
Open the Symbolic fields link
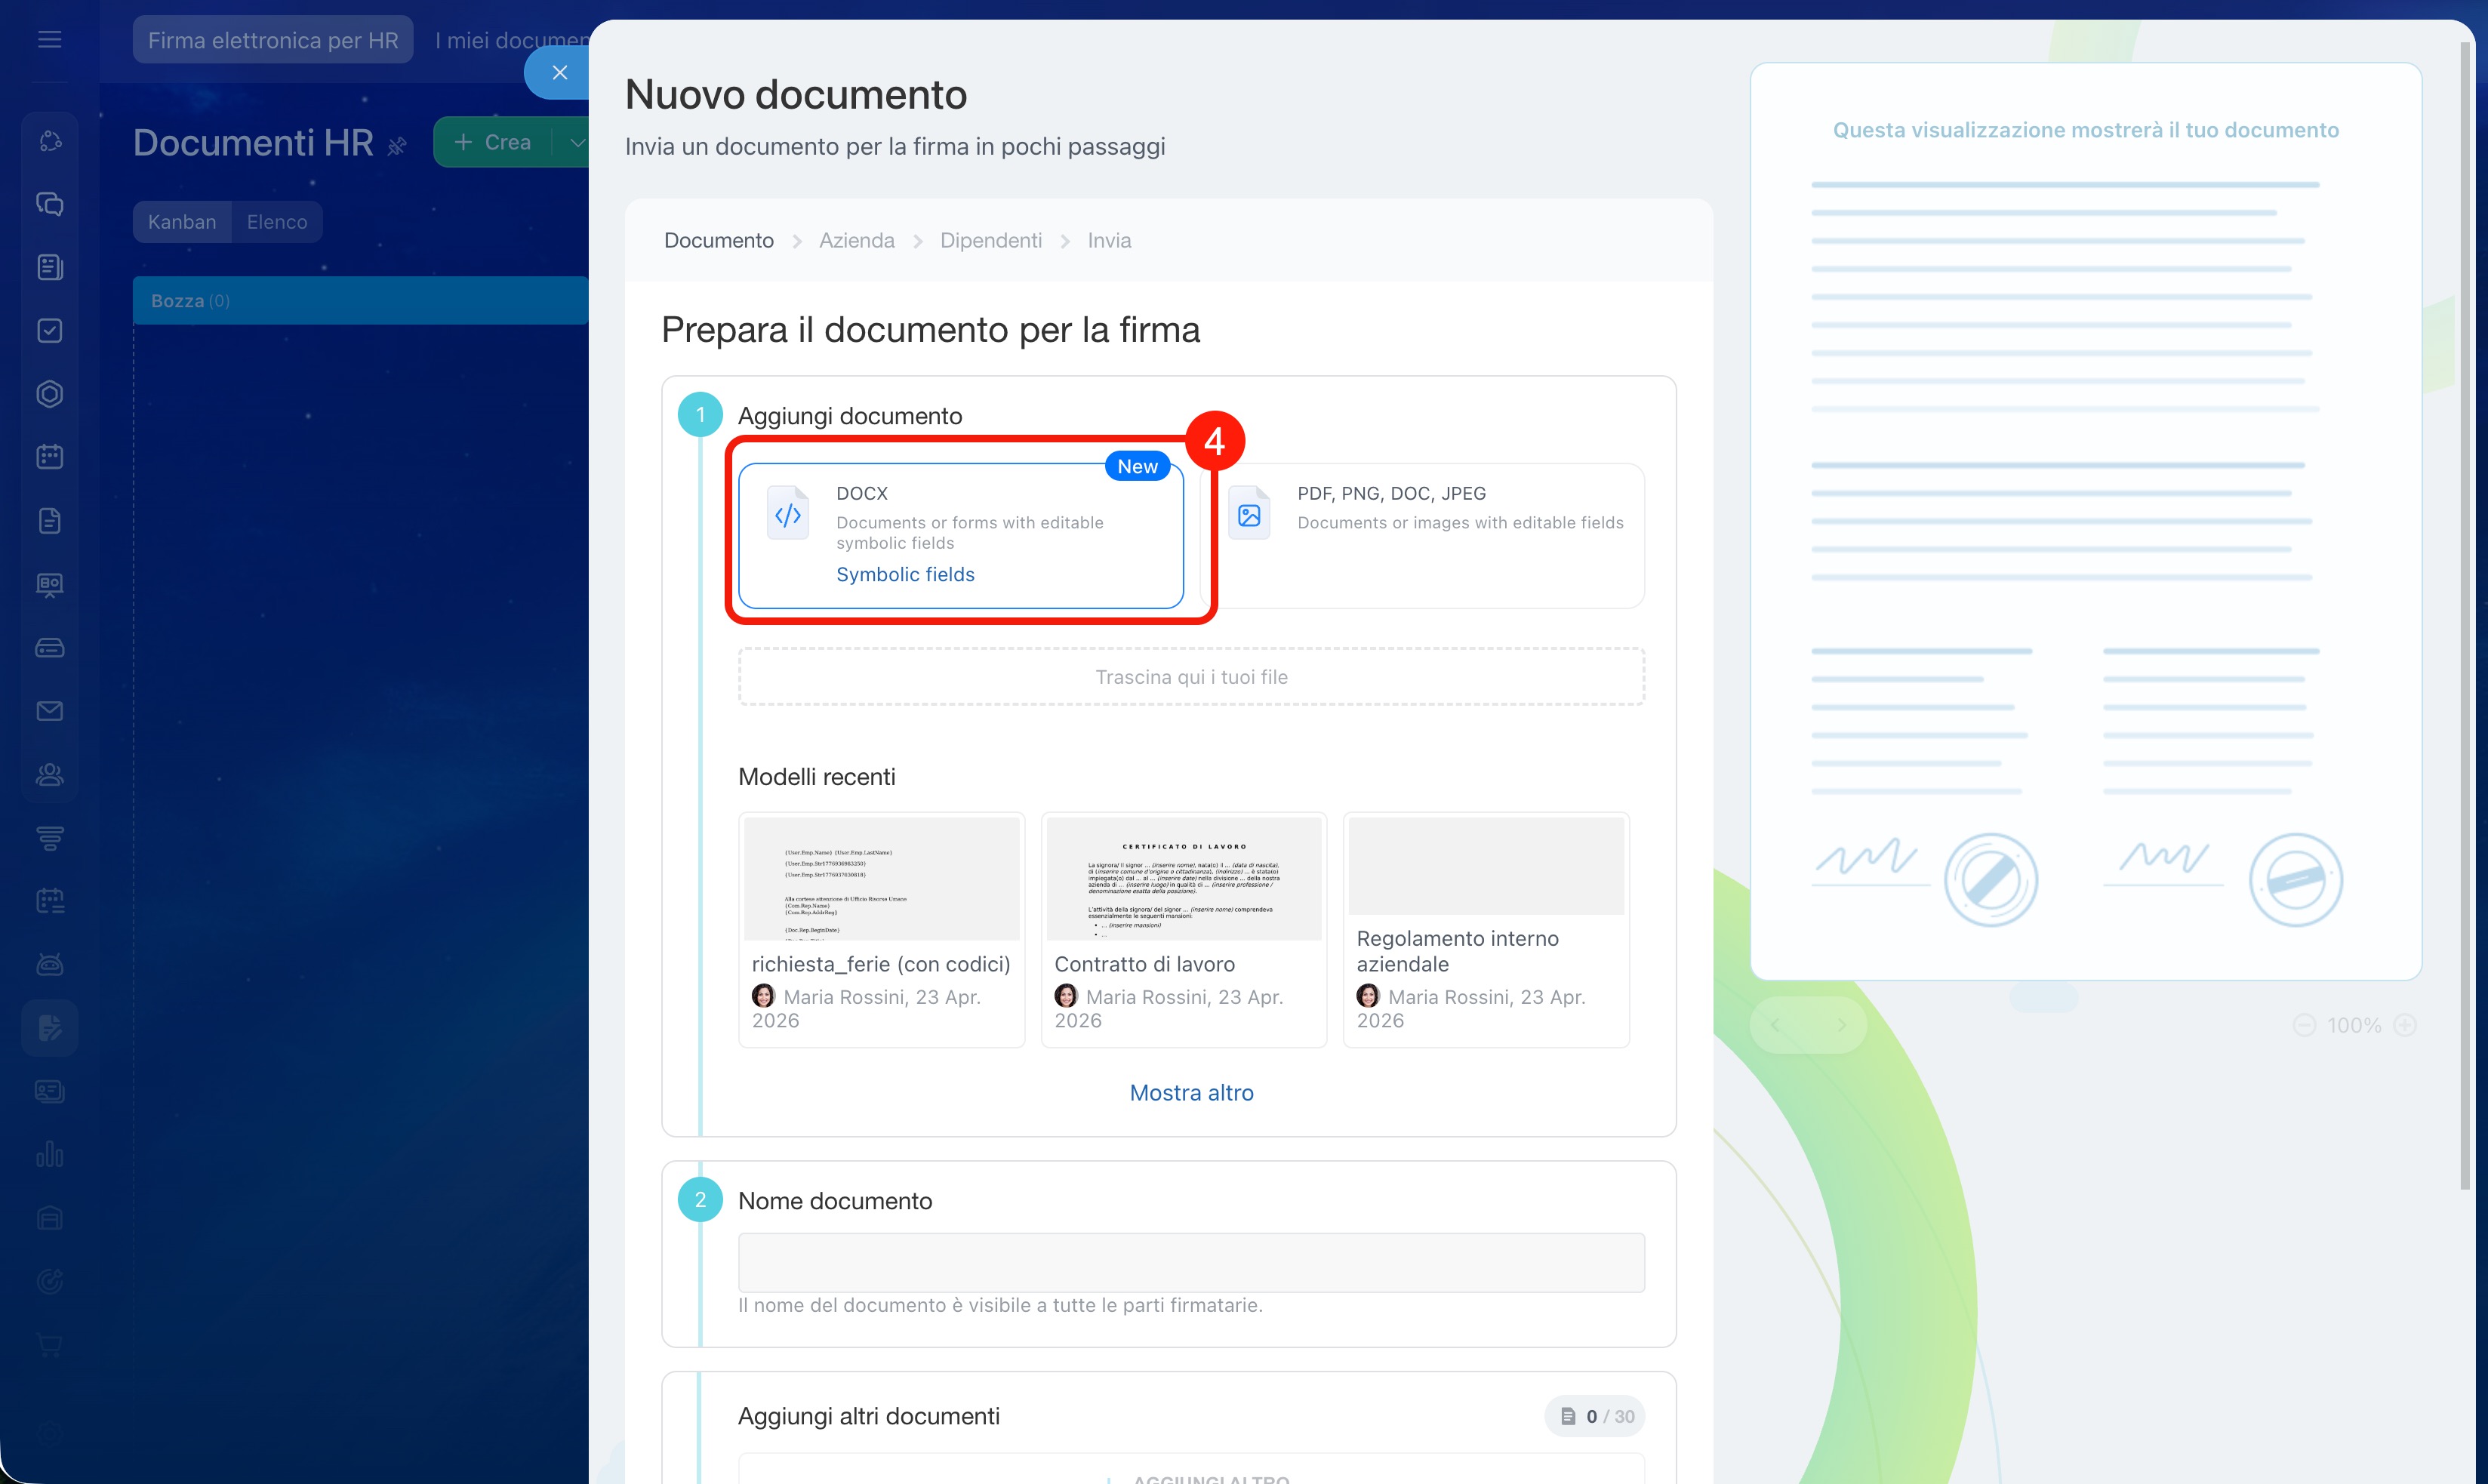(904, 574)
